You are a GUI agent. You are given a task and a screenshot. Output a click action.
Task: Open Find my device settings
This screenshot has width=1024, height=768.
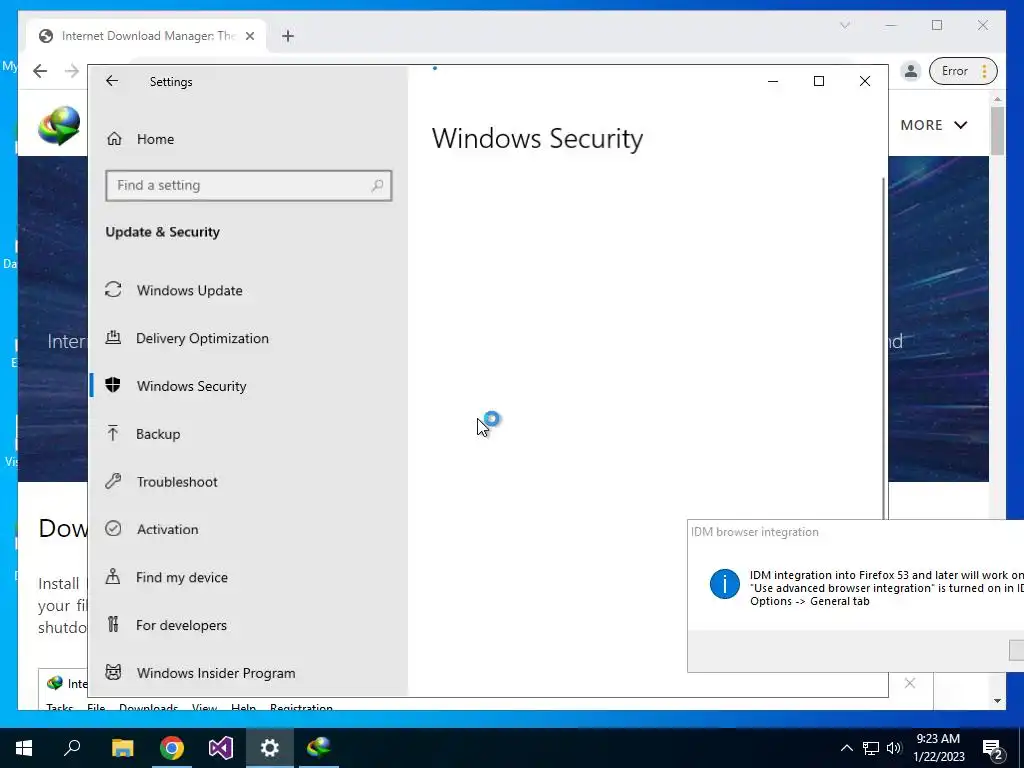(x=248, y=577)
